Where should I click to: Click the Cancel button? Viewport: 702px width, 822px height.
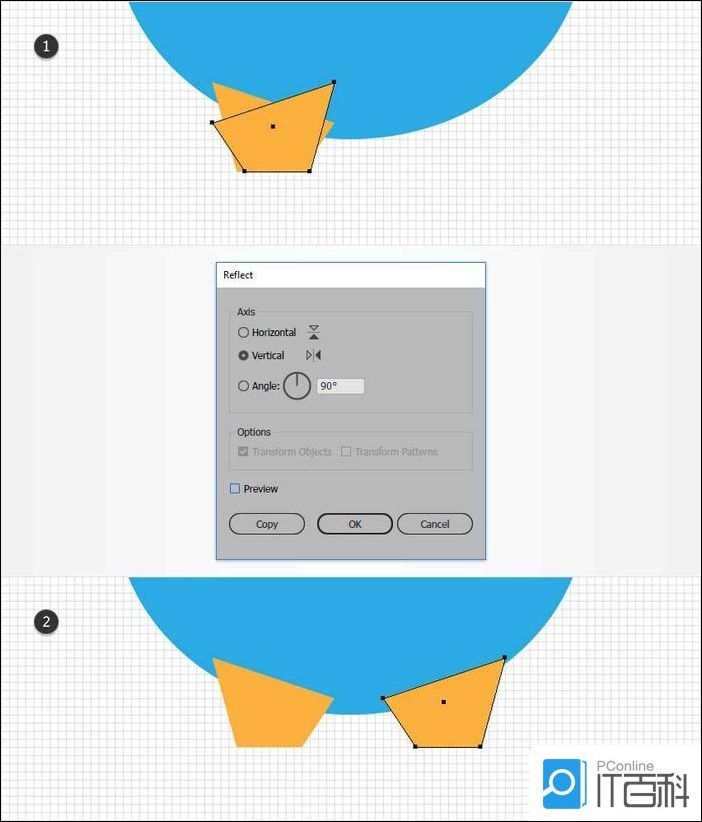click(x=435, y=524)
